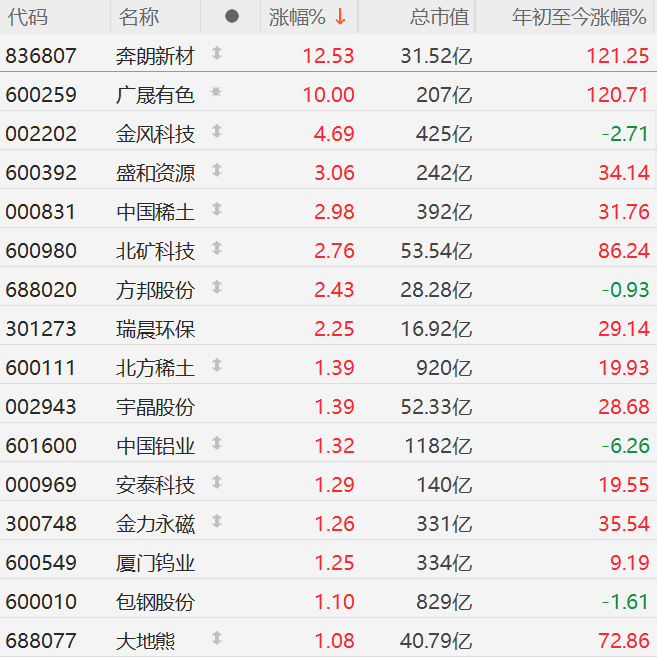Click the 920亿 market cap

(444, 367)
